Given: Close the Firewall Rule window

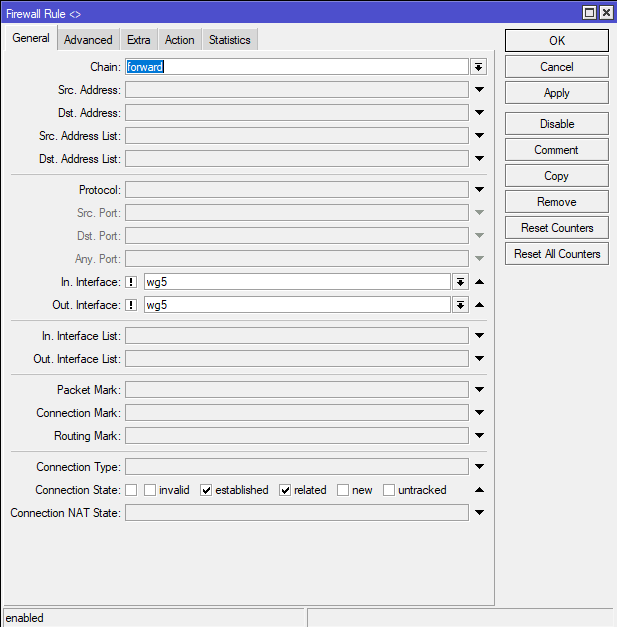Looking at the screenshot, I should tap(606, 13).
